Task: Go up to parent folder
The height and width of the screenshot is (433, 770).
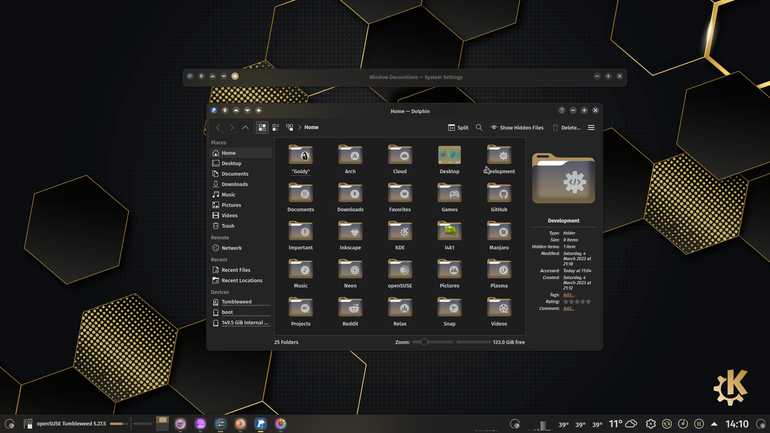Action: pyautogui.click(x=245, y=128)
